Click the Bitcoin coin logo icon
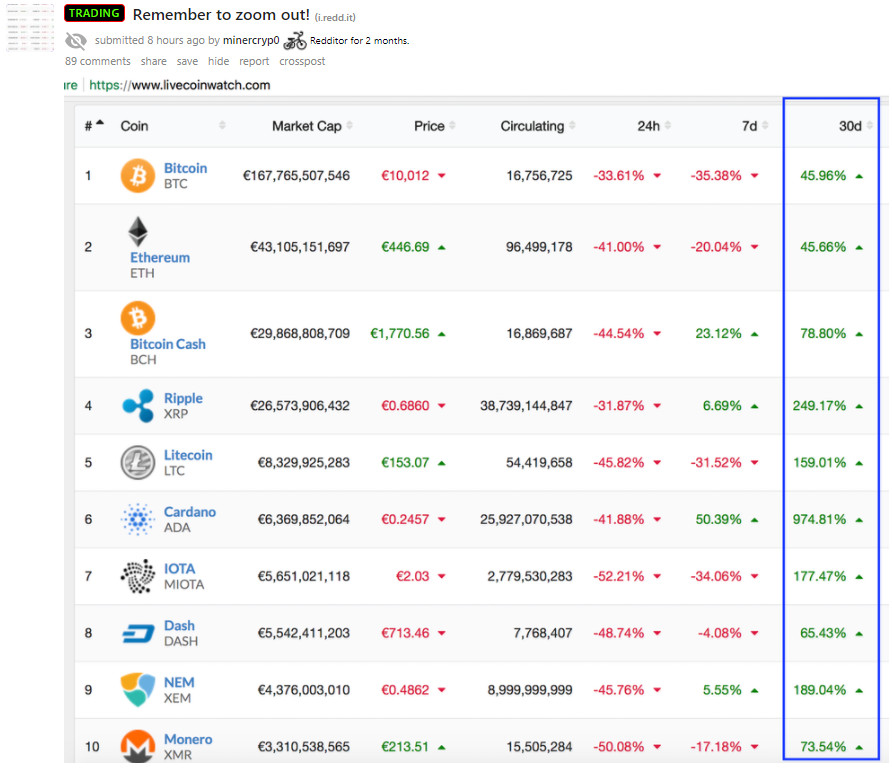892x768 pixels. click(x=138, y=175)
